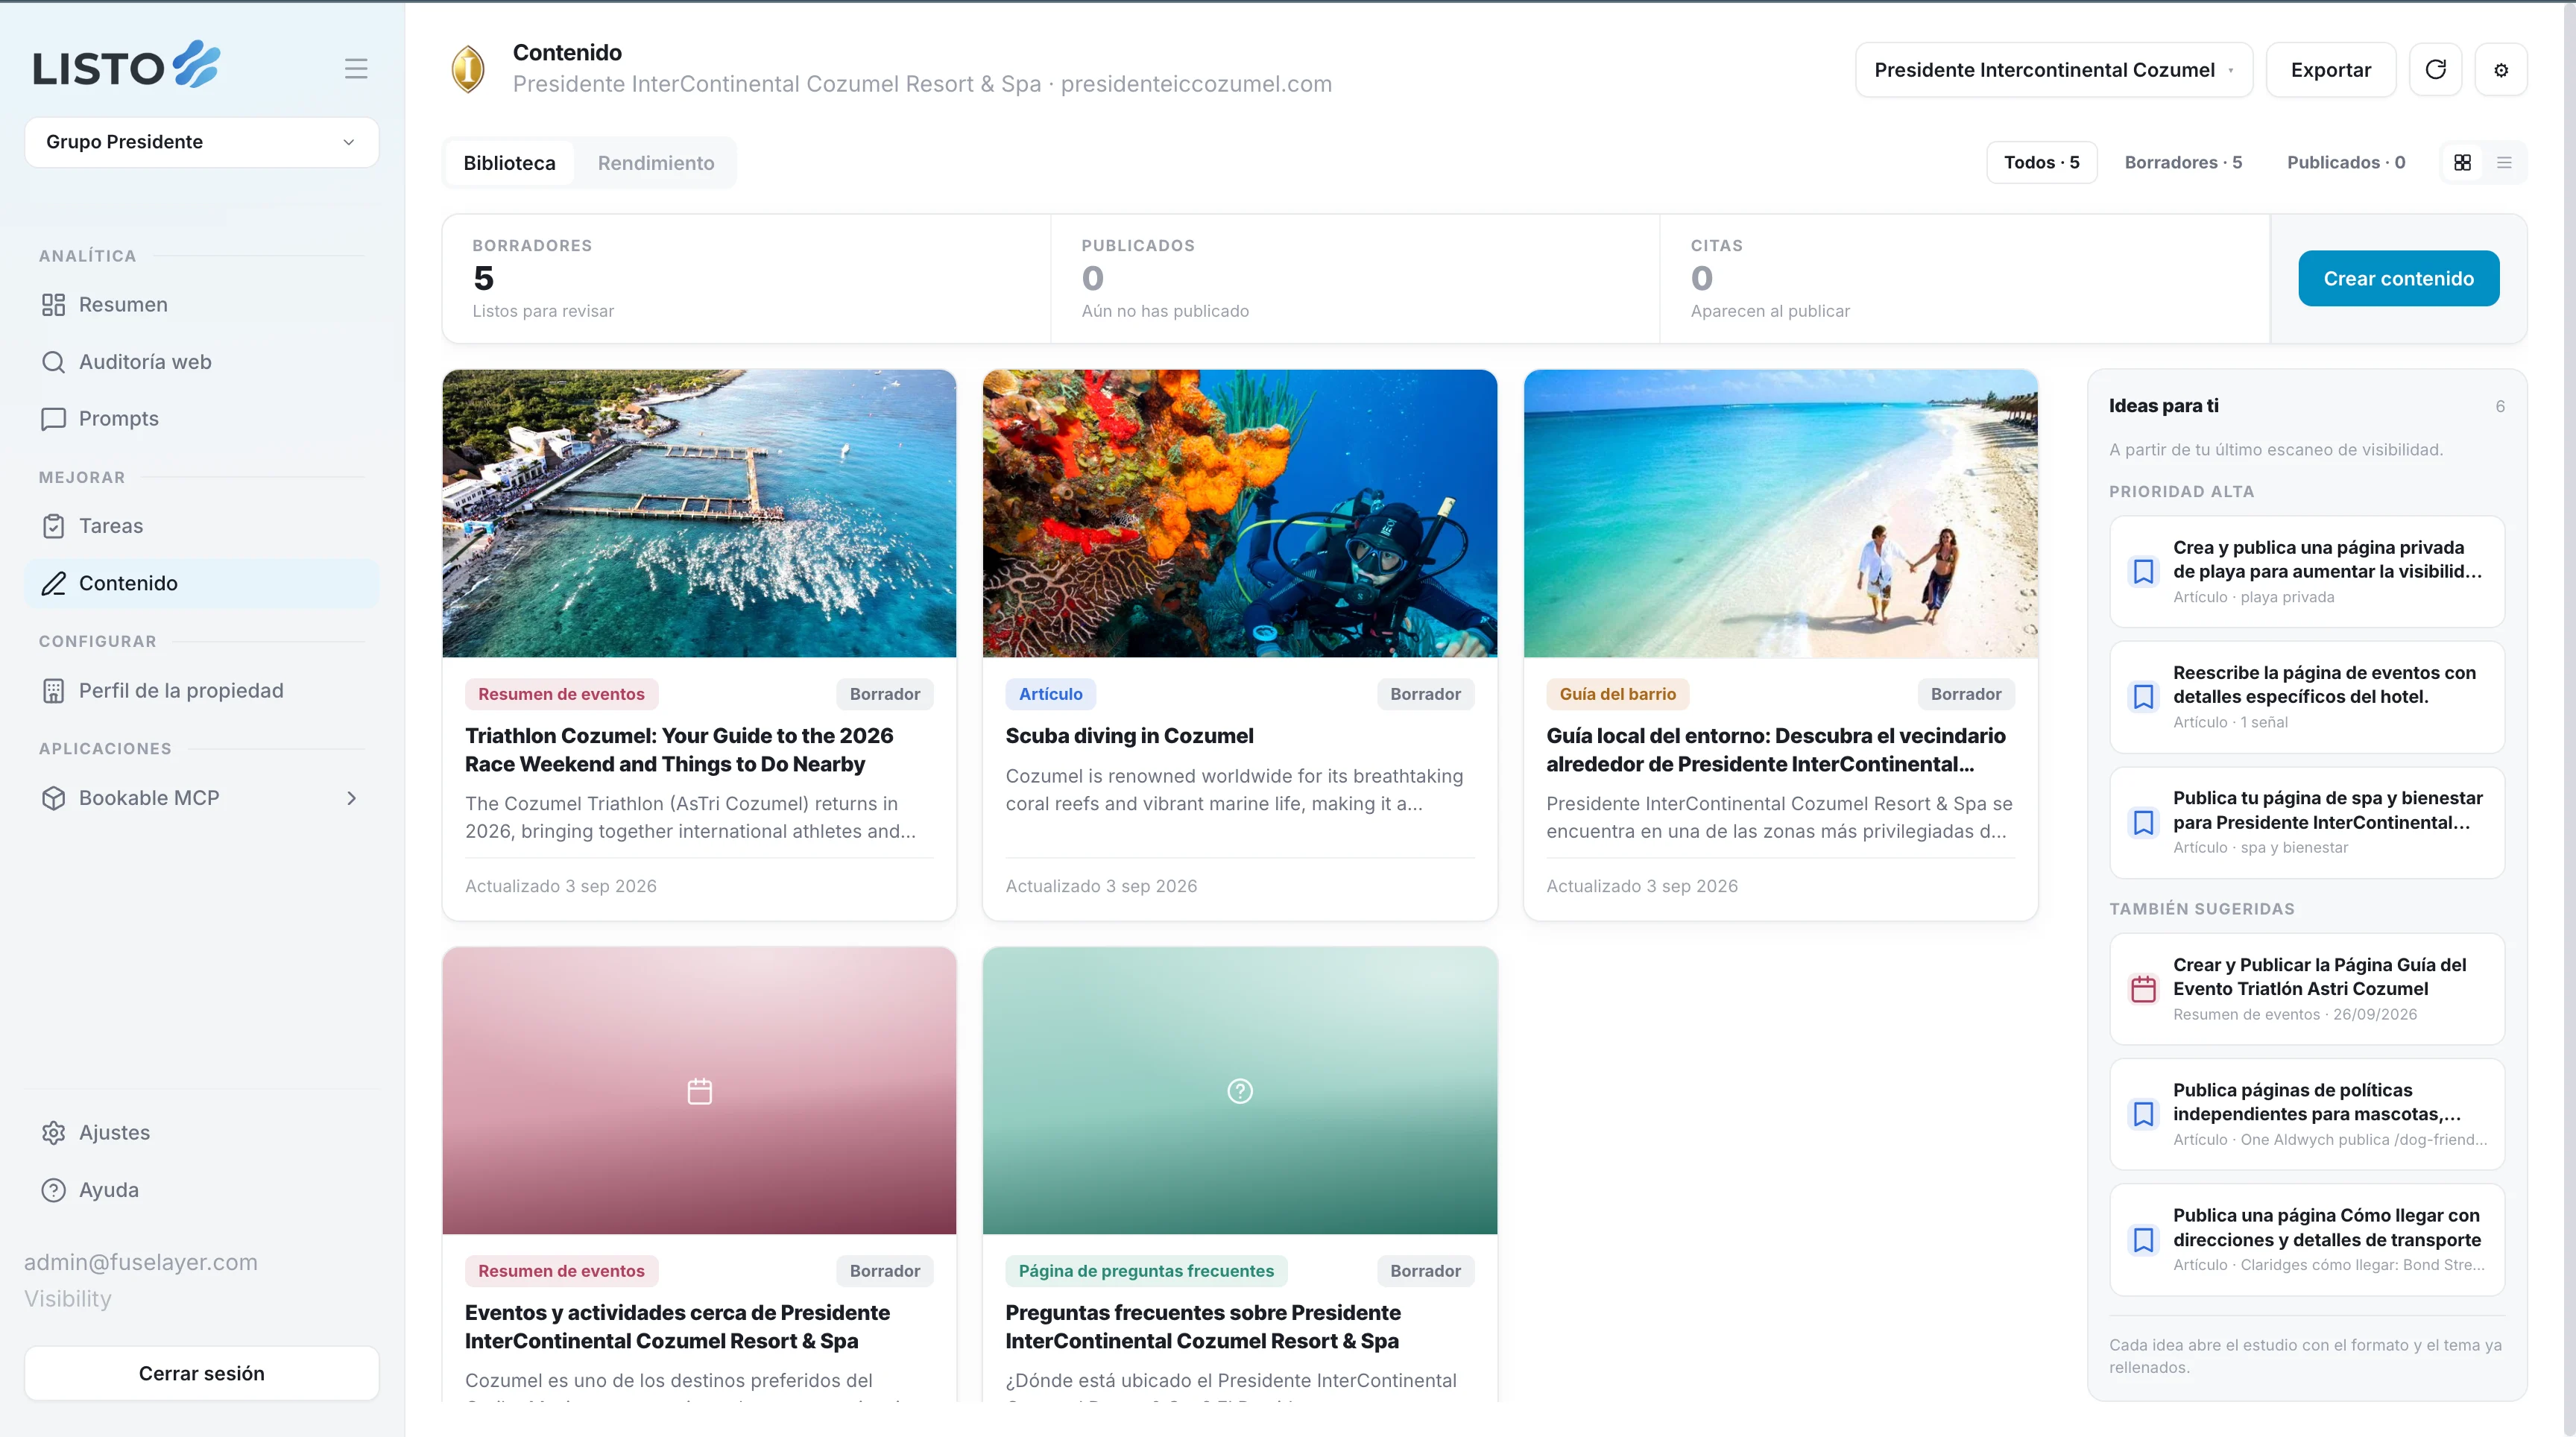The height and width of the screenshot is (1437, 2576).
Task: Go to Prompts in the sidebar
Action: 201,419
